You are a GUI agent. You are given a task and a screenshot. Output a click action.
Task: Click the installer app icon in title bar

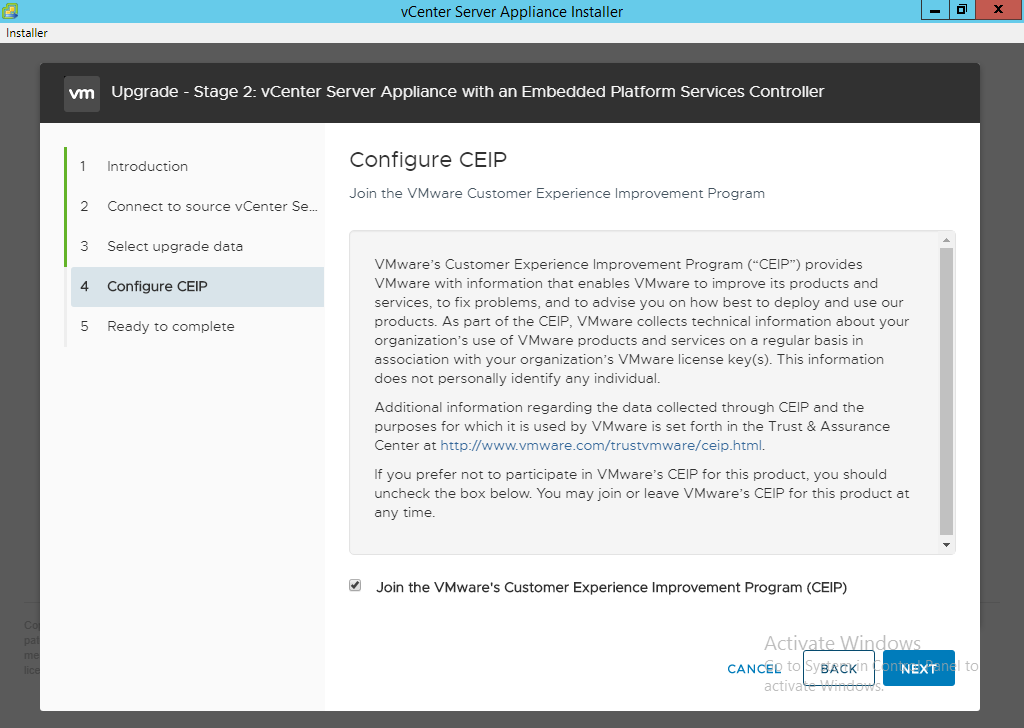tap(10, 10)
